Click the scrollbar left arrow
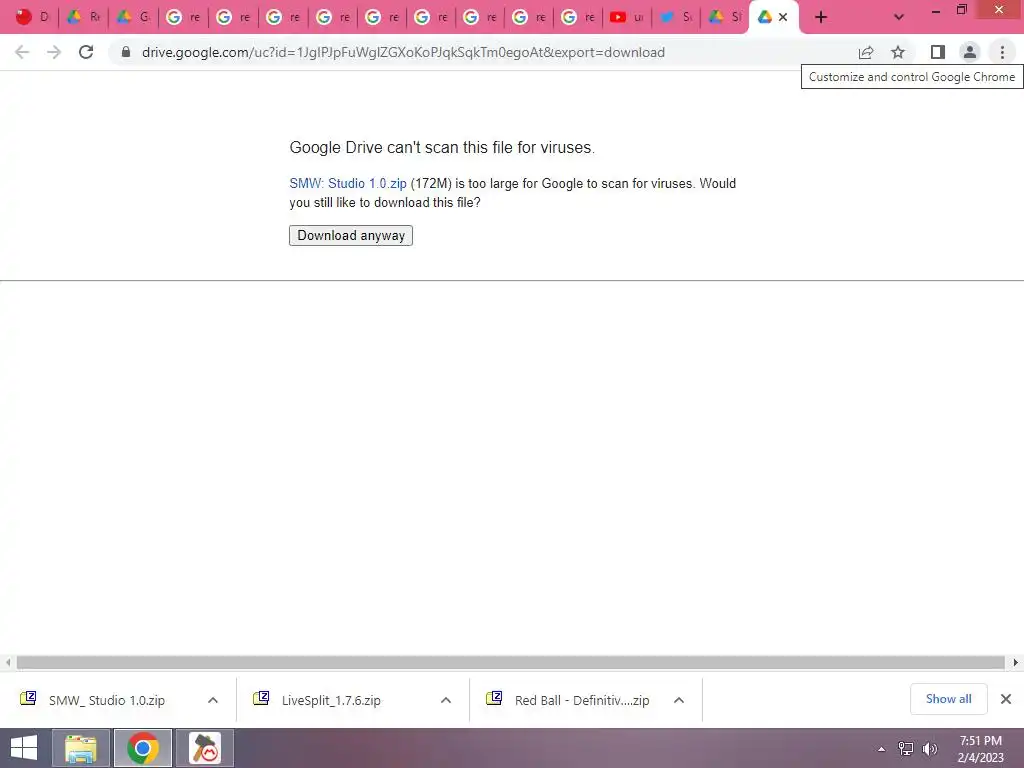The width and height of the screenshot is (1024, 768). point(8,663)
